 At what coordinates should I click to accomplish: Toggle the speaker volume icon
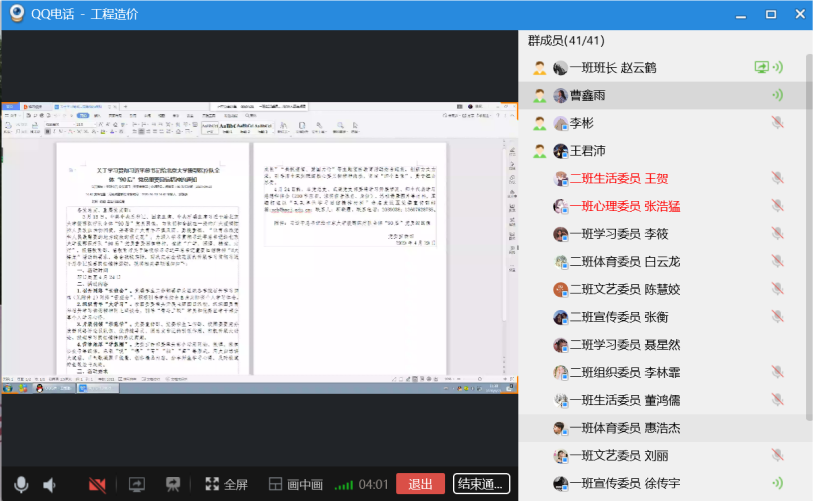50,484
